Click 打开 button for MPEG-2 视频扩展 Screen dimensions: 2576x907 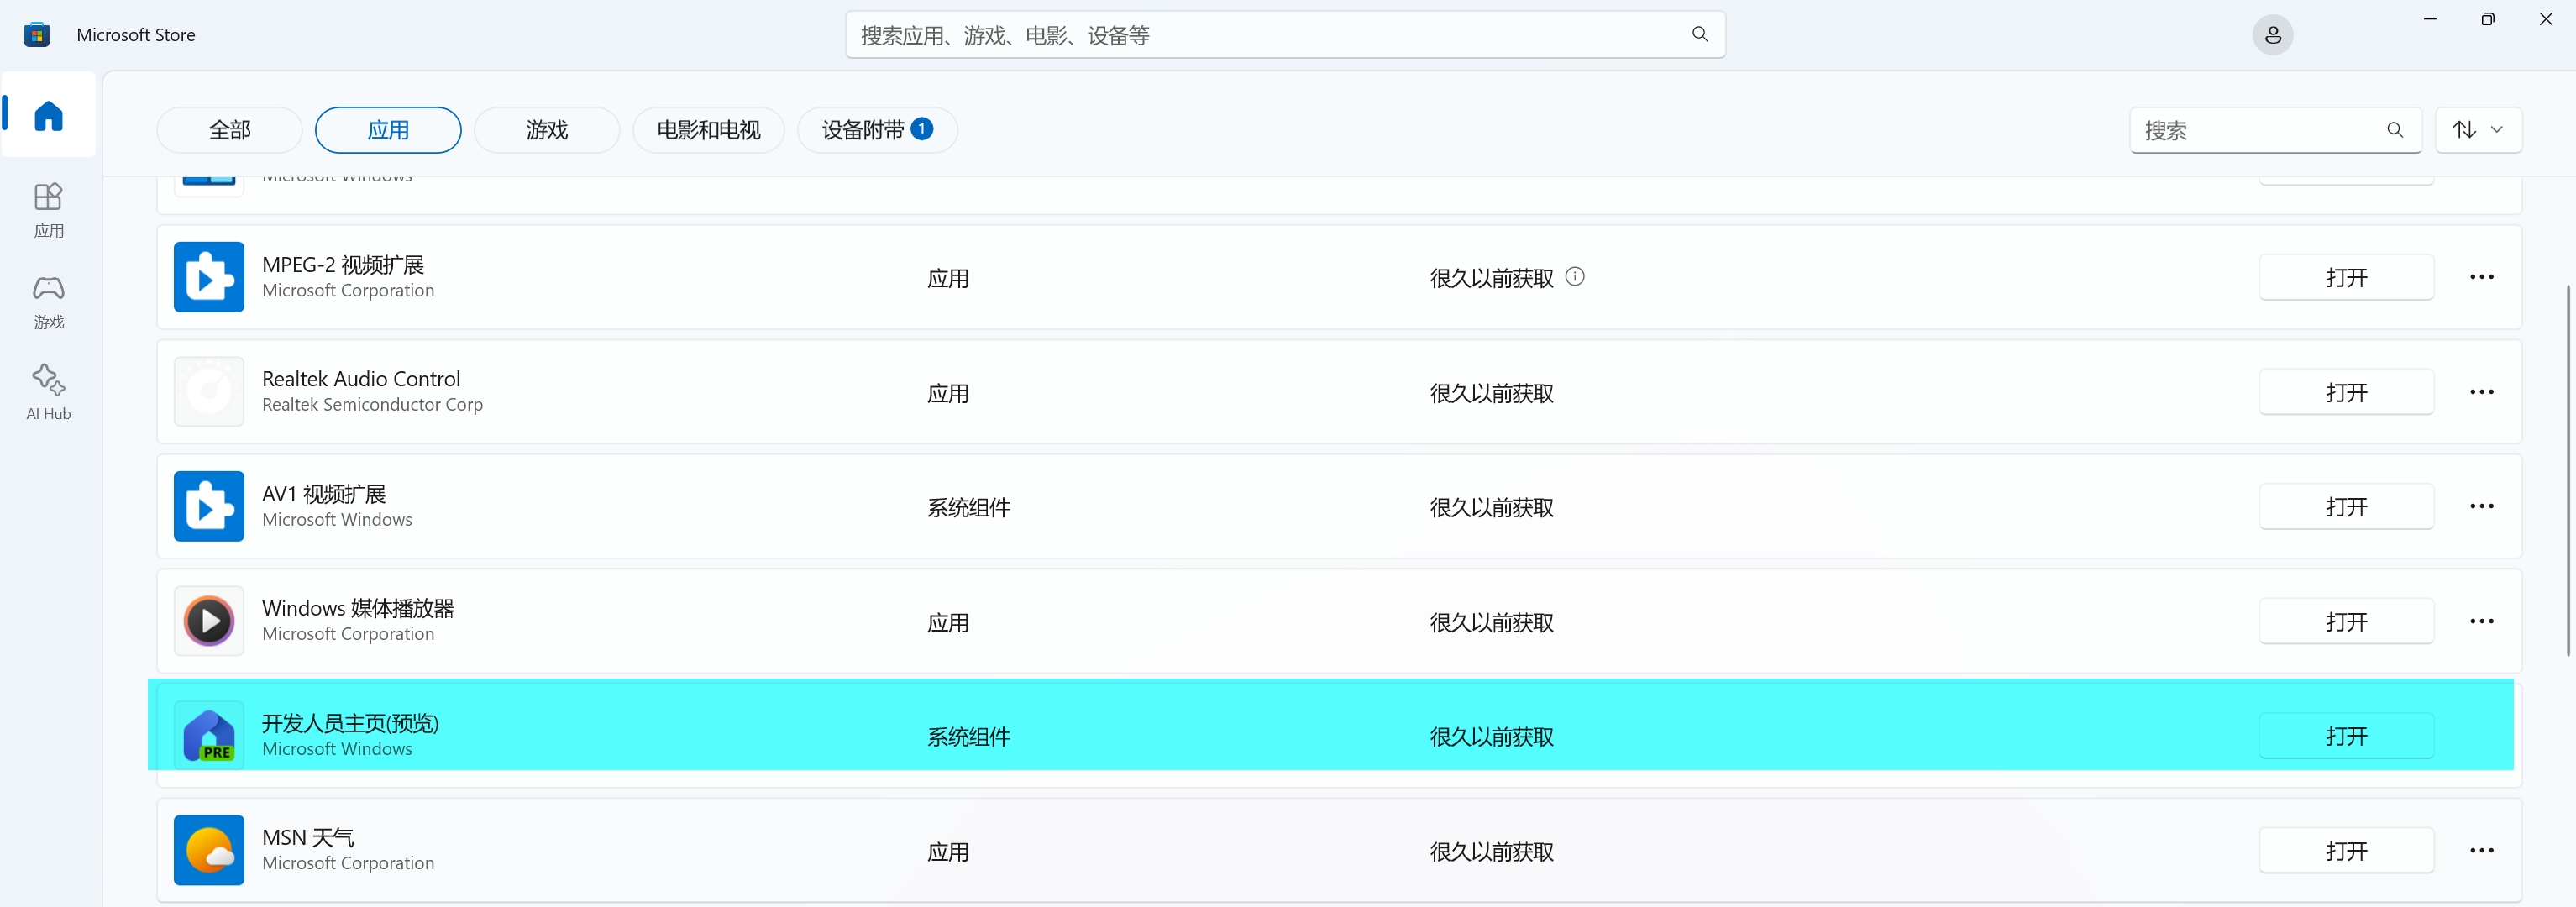(x=2345, y=277)
